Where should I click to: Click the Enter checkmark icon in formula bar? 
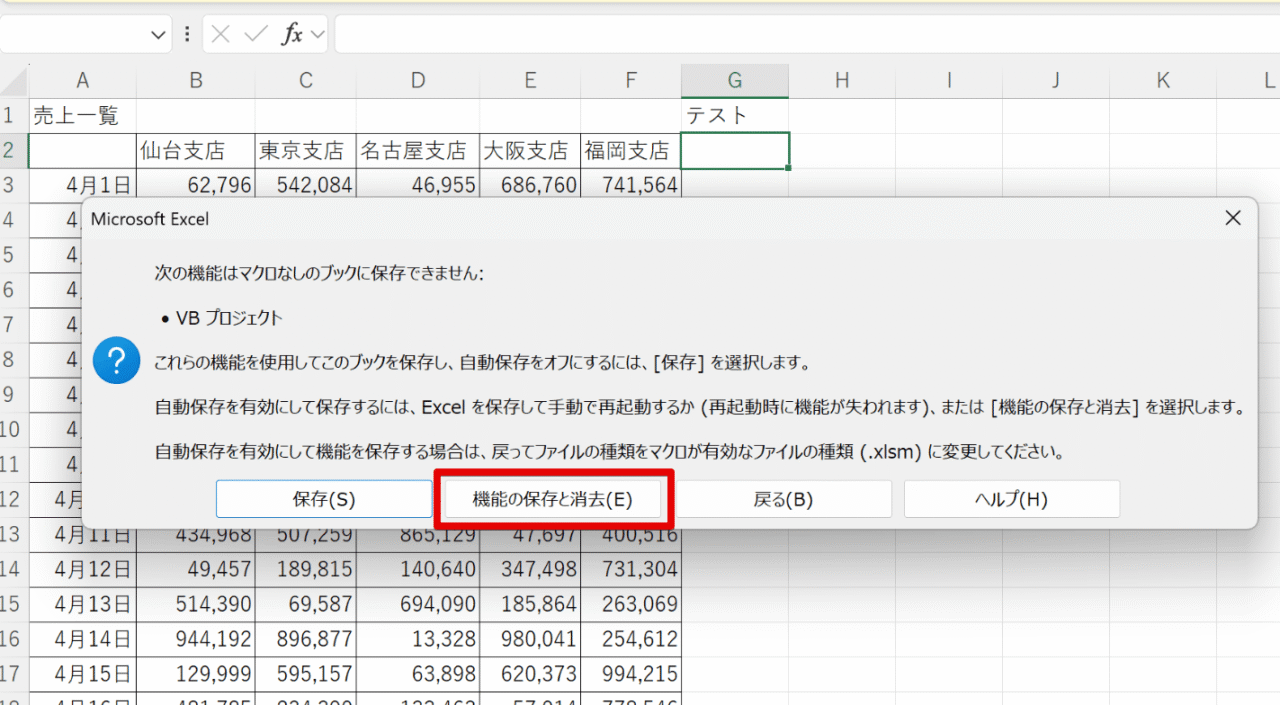(x=256, y=34)
